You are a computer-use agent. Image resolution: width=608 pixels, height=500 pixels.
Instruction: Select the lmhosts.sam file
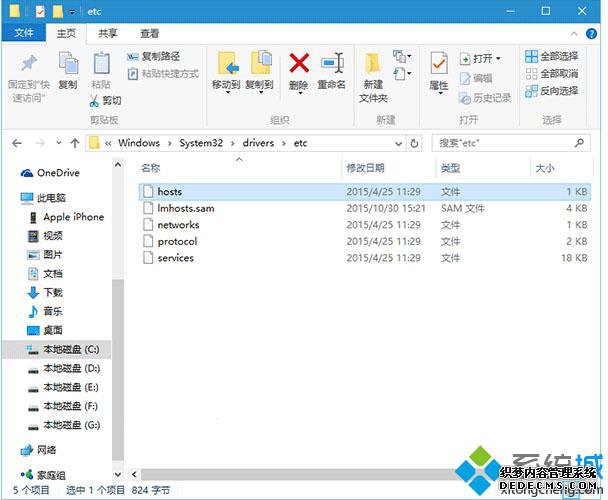(364, 208)
